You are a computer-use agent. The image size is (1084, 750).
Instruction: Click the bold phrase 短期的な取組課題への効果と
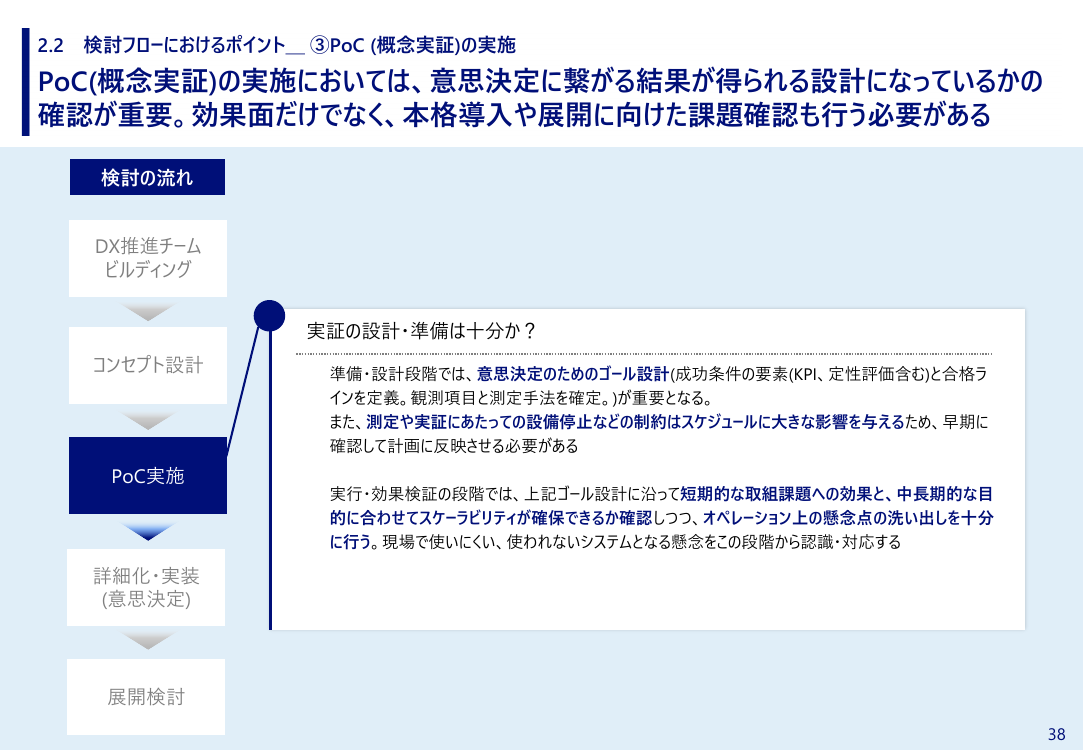click(x=783, y=494)
